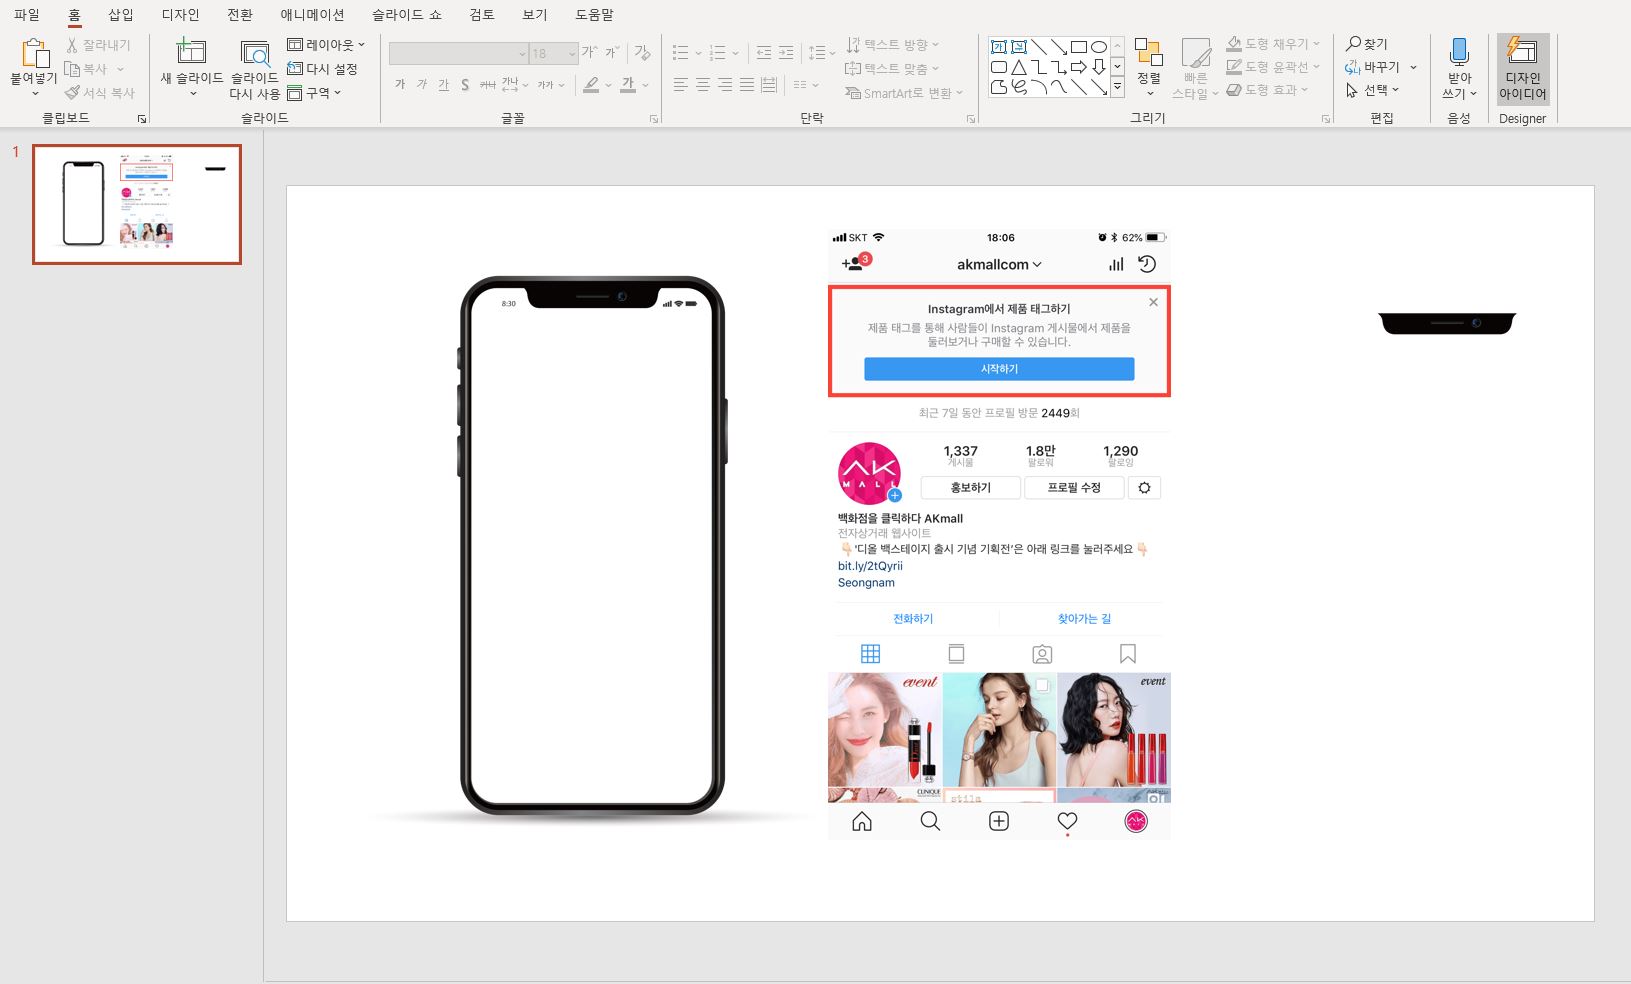Open the 검토 review tab
Screen dimensions: 1631x984
(x=482, y=15)
